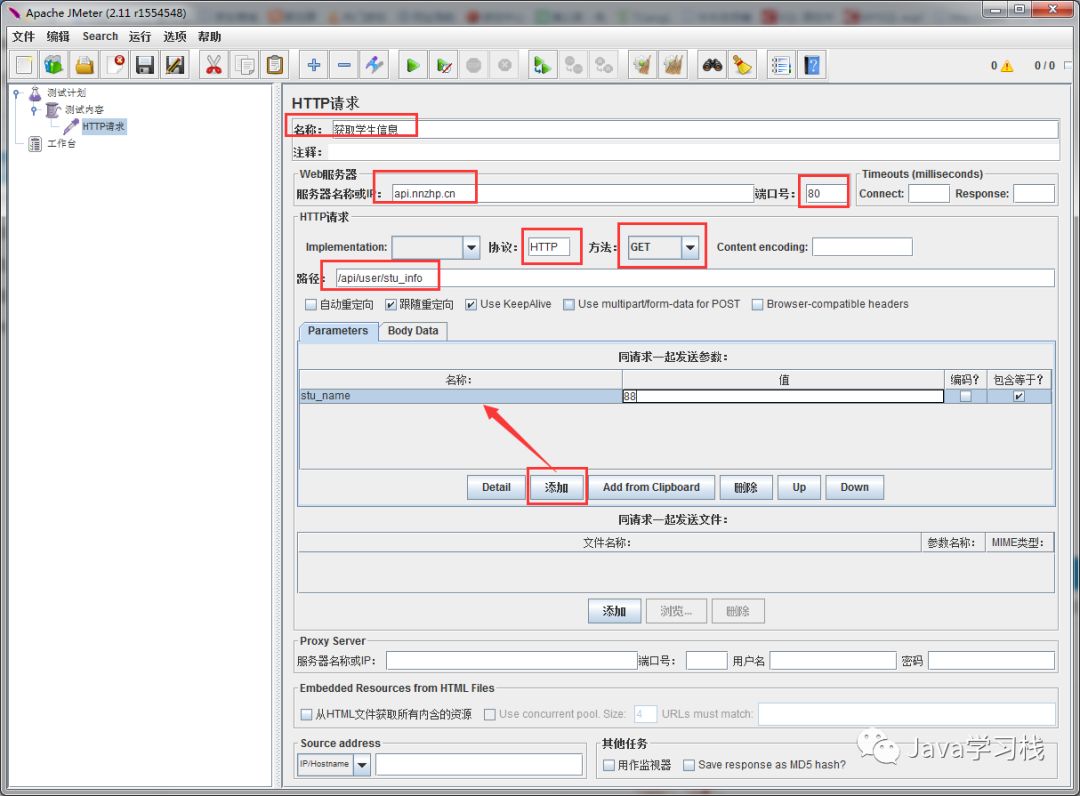Open the 帮助 menu
The image size is (1080, 796).
209,36
